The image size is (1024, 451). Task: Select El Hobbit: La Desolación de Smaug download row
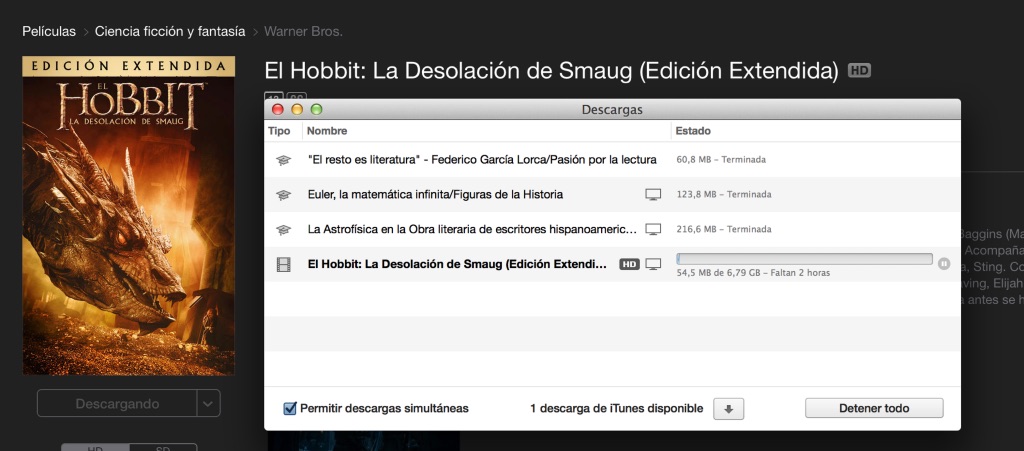coord(612,264)
